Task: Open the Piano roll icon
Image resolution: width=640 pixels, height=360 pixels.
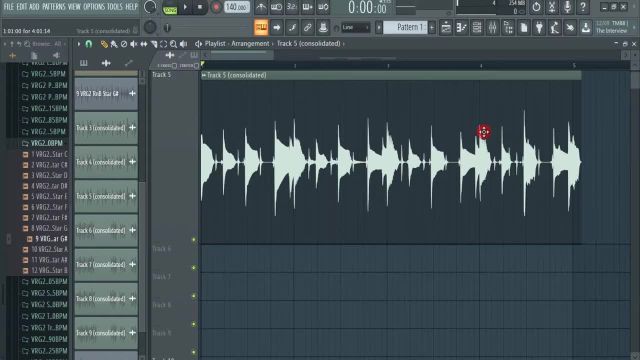Action: click(x=462, y=27)
